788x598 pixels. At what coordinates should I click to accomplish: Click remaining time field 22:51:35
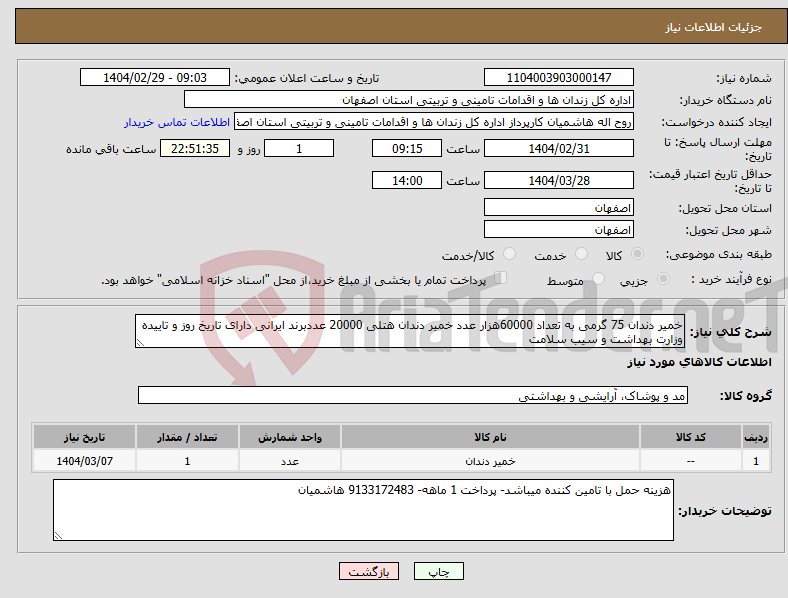click(x=195, y=148)
